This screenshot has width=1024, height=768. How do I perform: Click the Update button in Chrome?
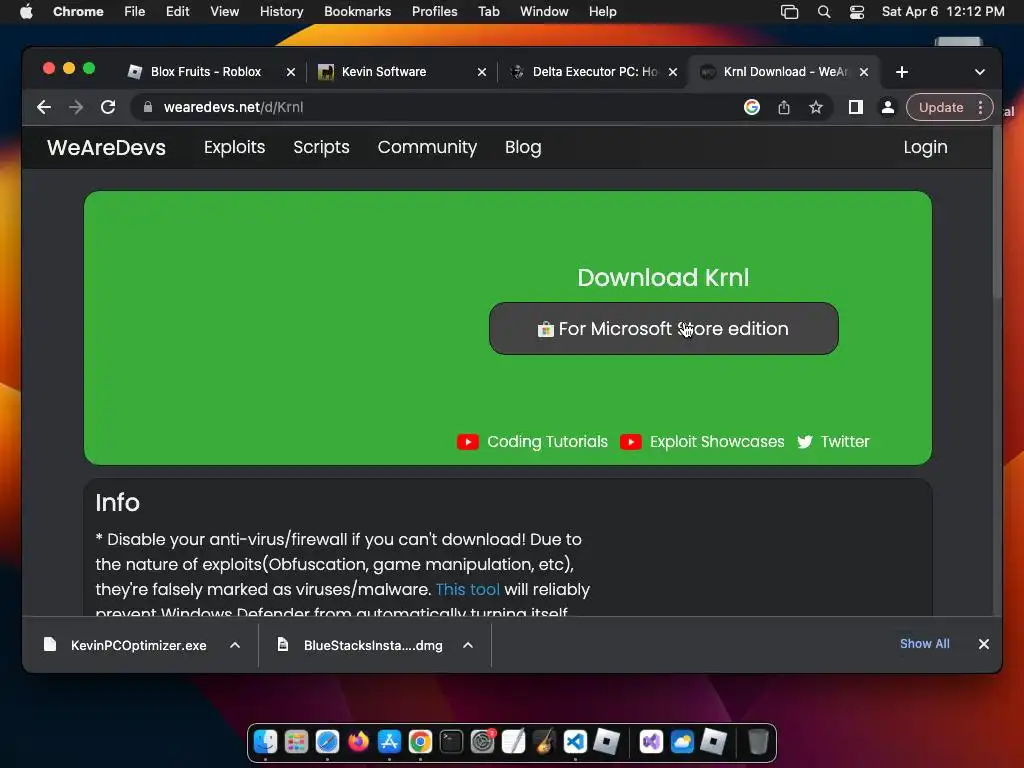click(x=940, y=107)
